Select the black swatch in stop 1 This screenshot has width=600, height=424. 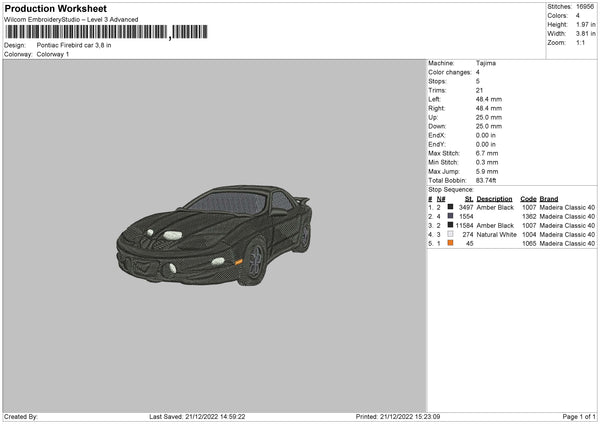[451, 207]
